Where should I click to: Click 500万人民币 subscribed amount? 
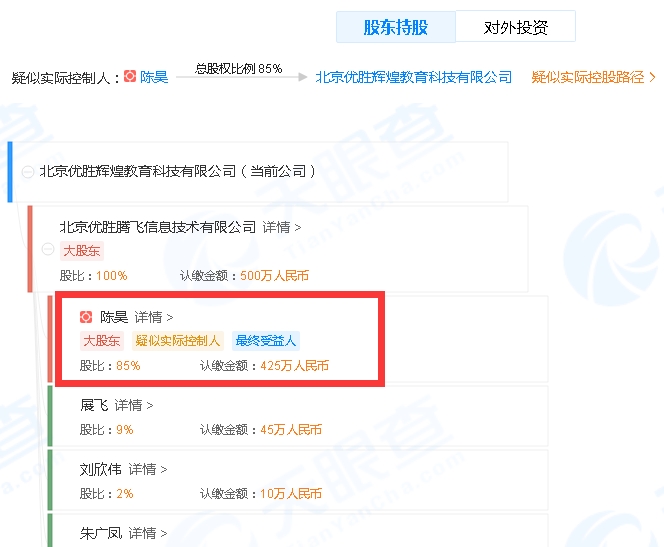pos(274,276)
